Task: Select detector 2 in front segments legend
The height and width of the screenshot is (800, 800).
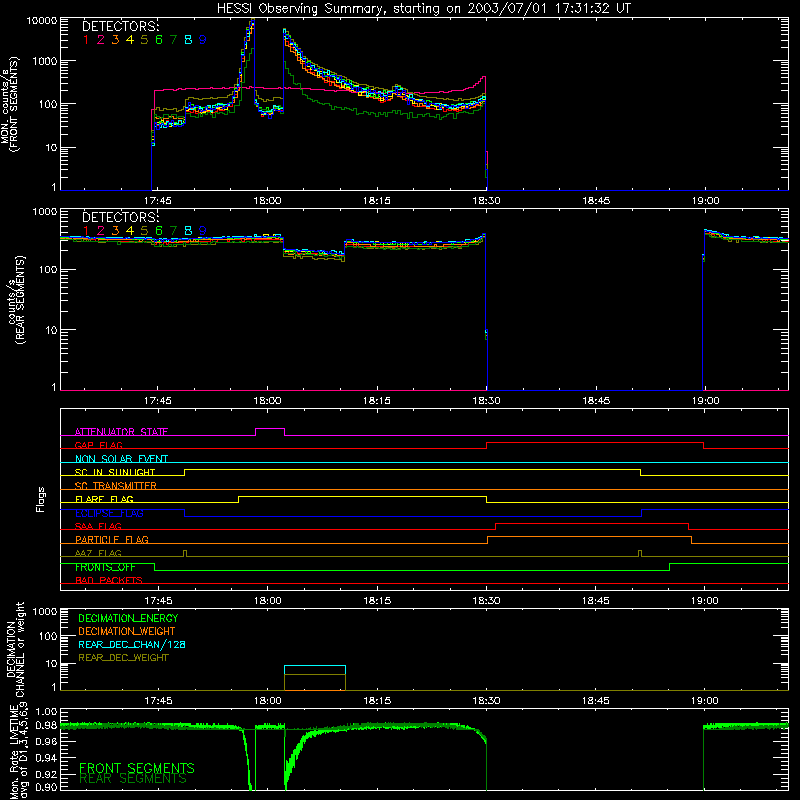Action: point(101,40)
